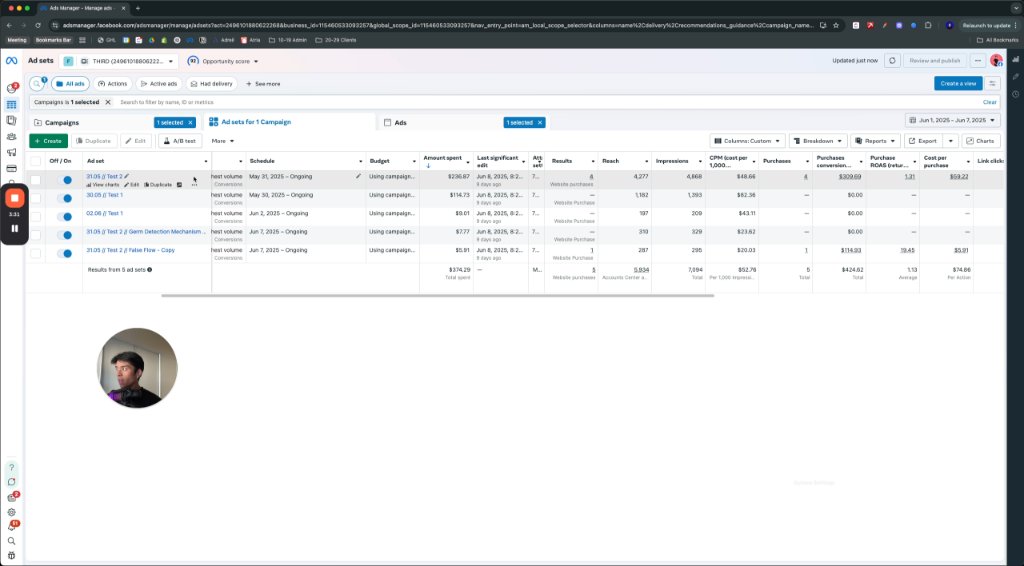The height and width of the screenshot is (566, 1024).
Task: Toggle off the 02.06 // Test 1 ad set
Action: 64,217
